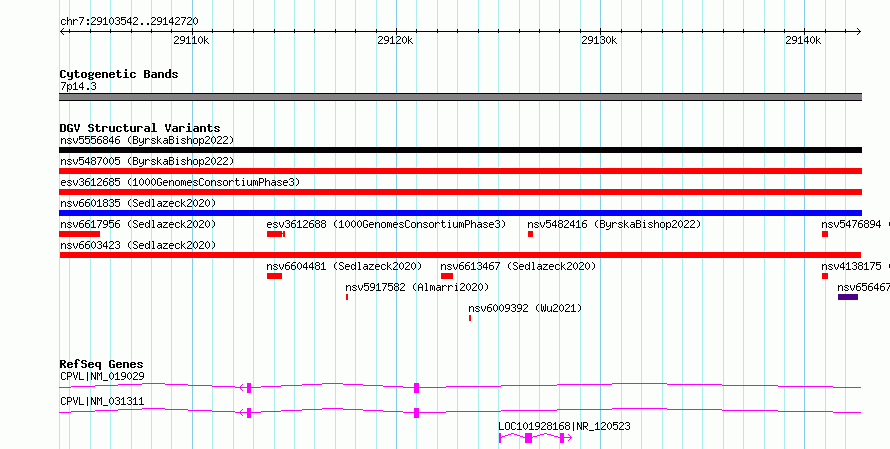The width and height of the screenshot is (890, 449).
Task: Select the small red nsv5482416 square
Action: pyautogui.click(x=531, y=234)
